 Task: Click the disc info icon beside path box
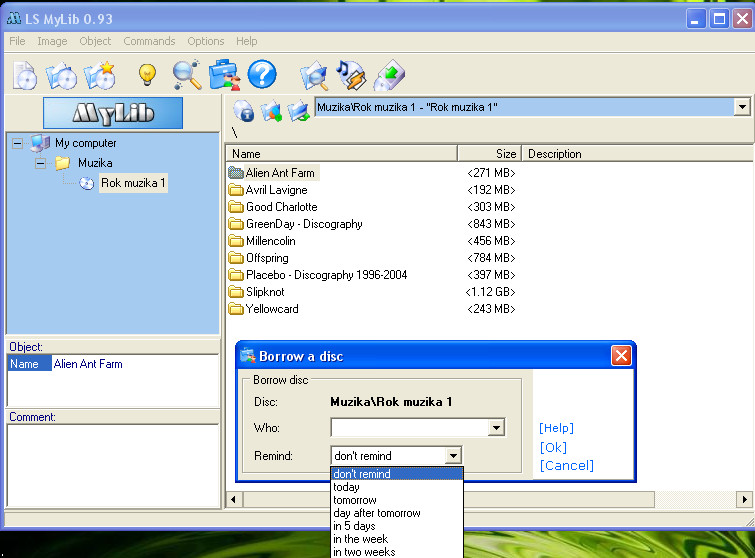coord(244,111)
